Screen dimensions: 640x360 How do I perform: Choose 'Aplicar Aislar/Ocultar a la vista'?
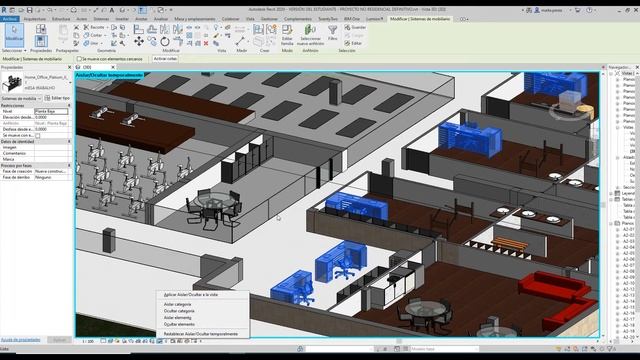tap(191, 294)
